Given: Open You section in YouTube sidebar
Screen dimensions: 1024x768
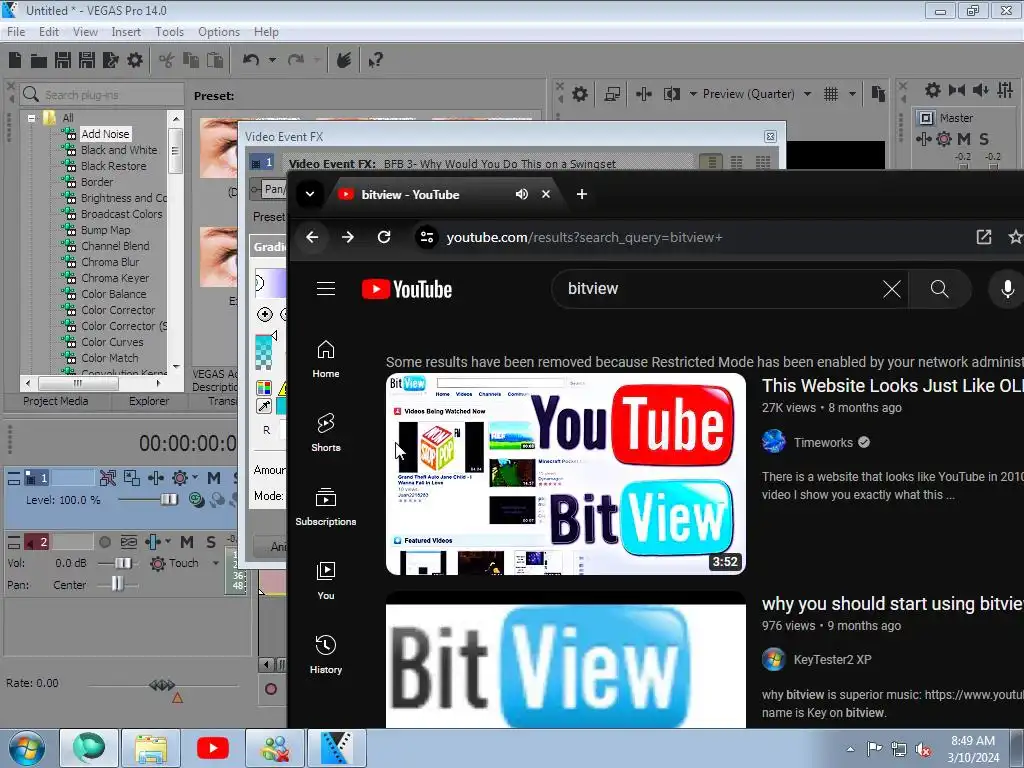Looking at the screenshot, I should coord(326,581).
